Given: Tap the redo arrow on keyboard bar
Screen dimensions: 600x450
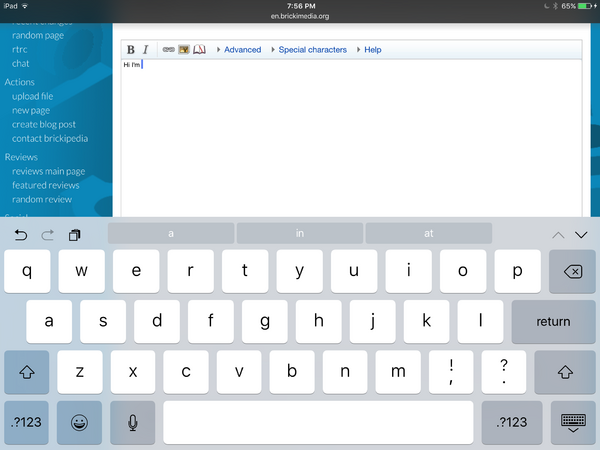Looking at the screenshot, I should (x=47, y=235).
